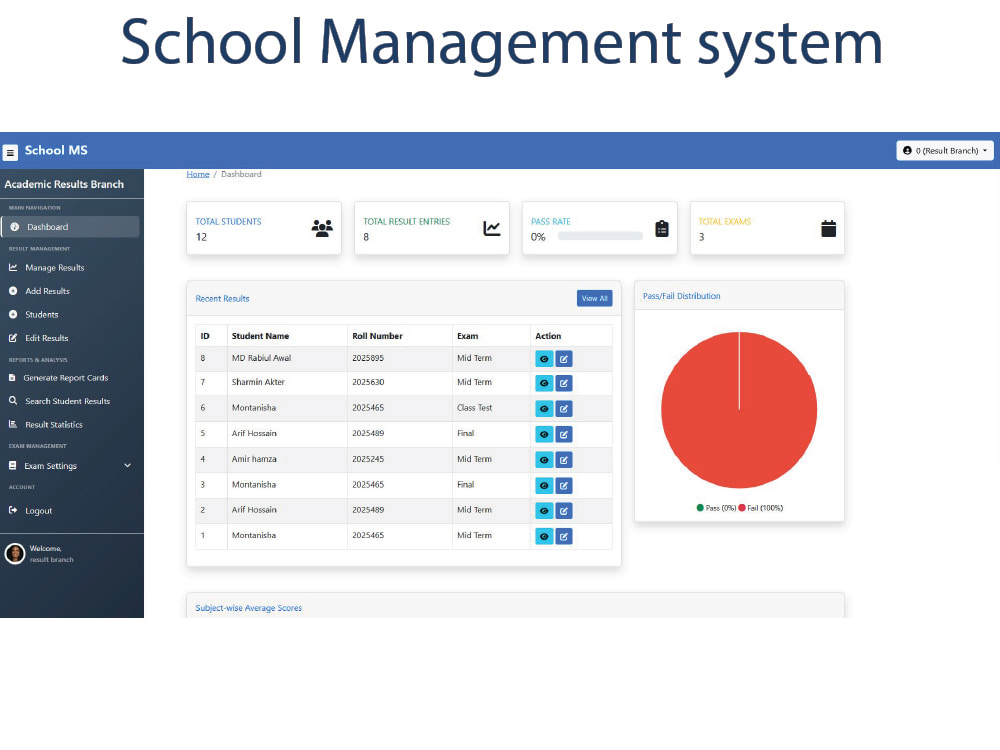Open the Result Branch user dropdown
Viewport: 1000px width, 750px height.
pos(945,151)
